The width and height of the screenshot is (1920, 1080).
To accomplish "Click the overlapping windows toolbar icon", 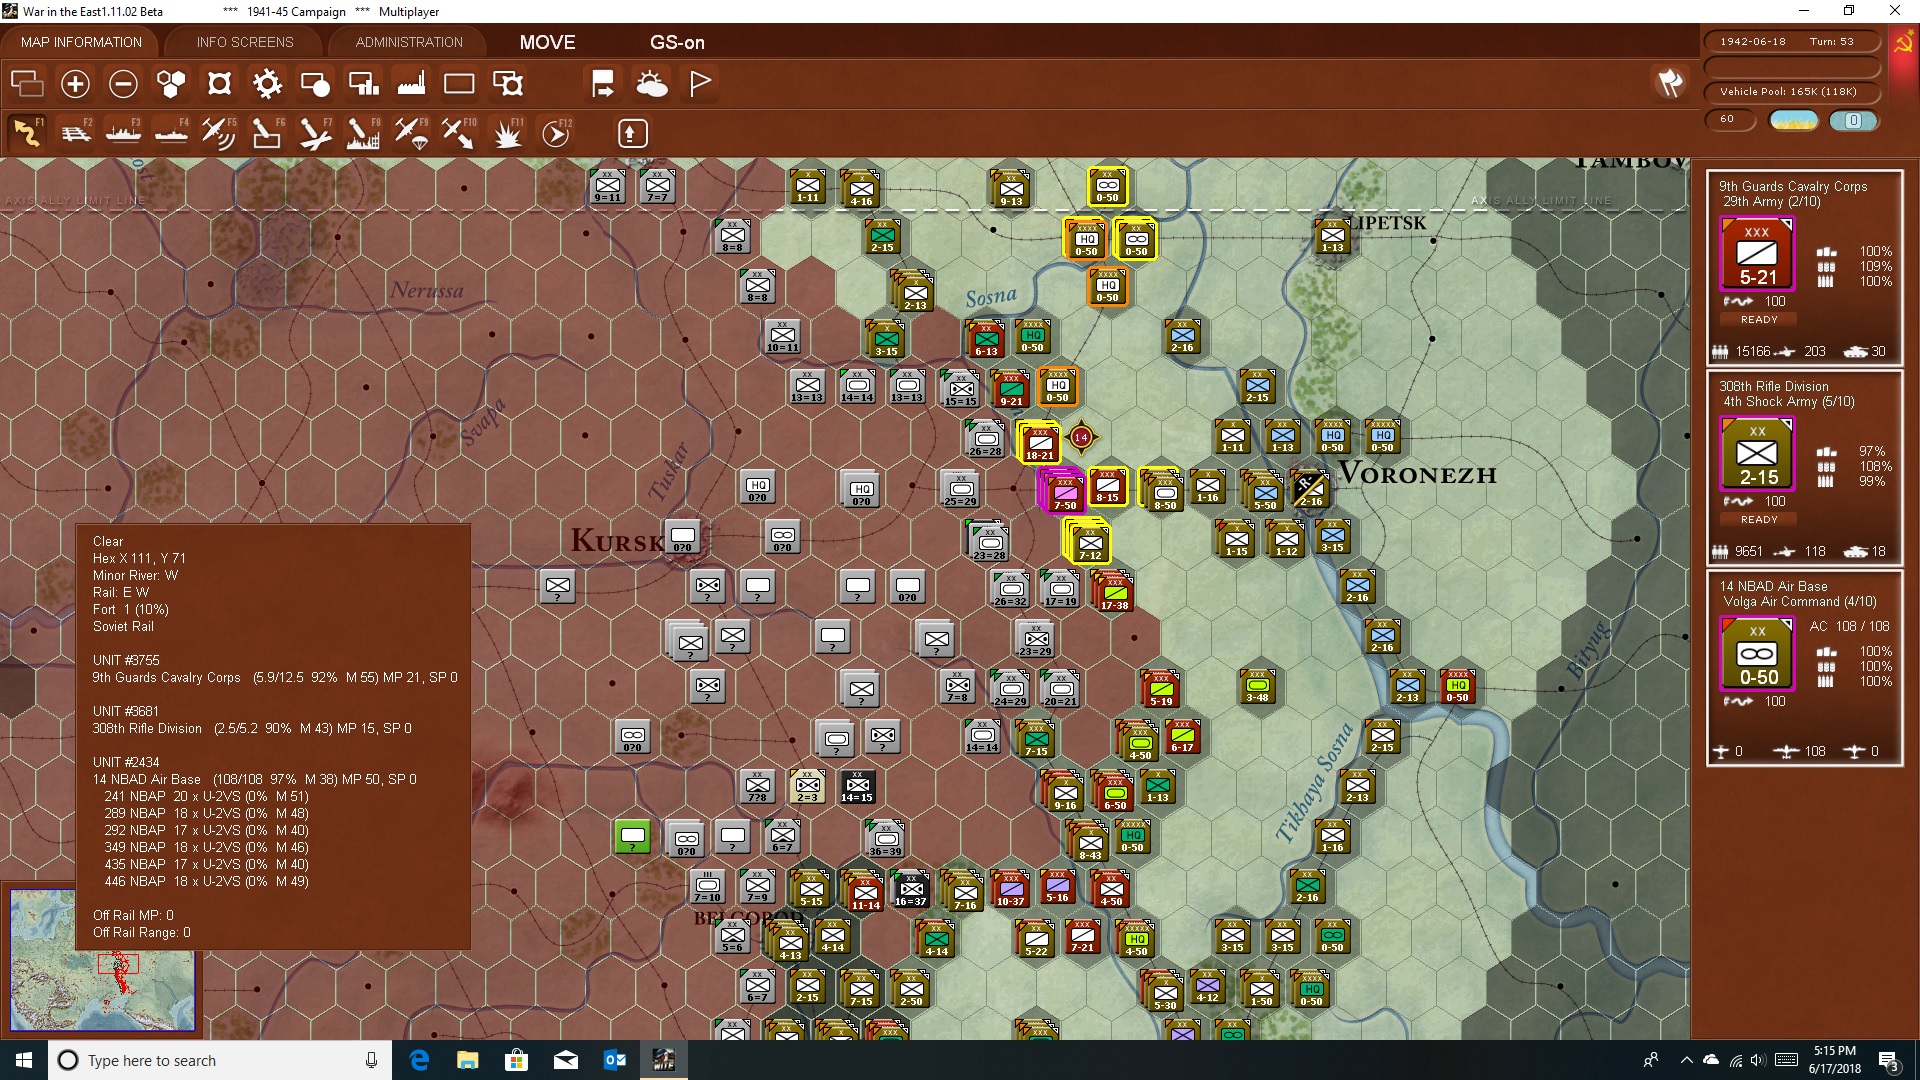I will [x=27, y=84].
